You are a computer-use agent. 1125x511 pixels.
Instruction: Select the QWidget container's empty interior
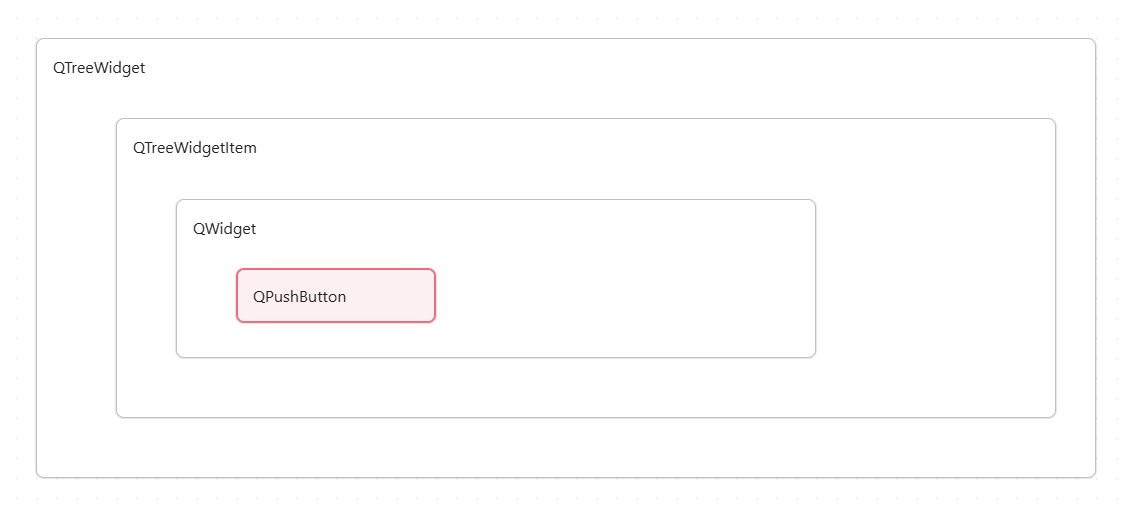(620, 250)
